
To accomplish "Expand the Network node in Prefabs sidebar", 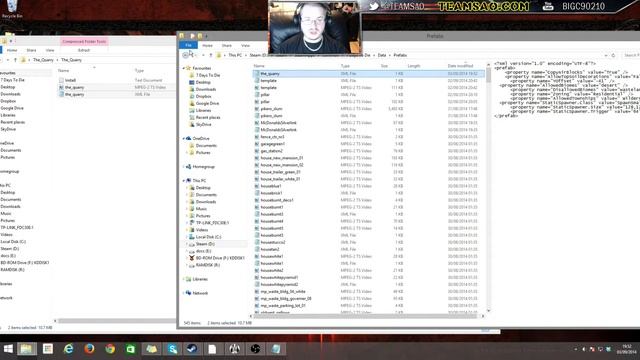I will click(x=184, y=293).
